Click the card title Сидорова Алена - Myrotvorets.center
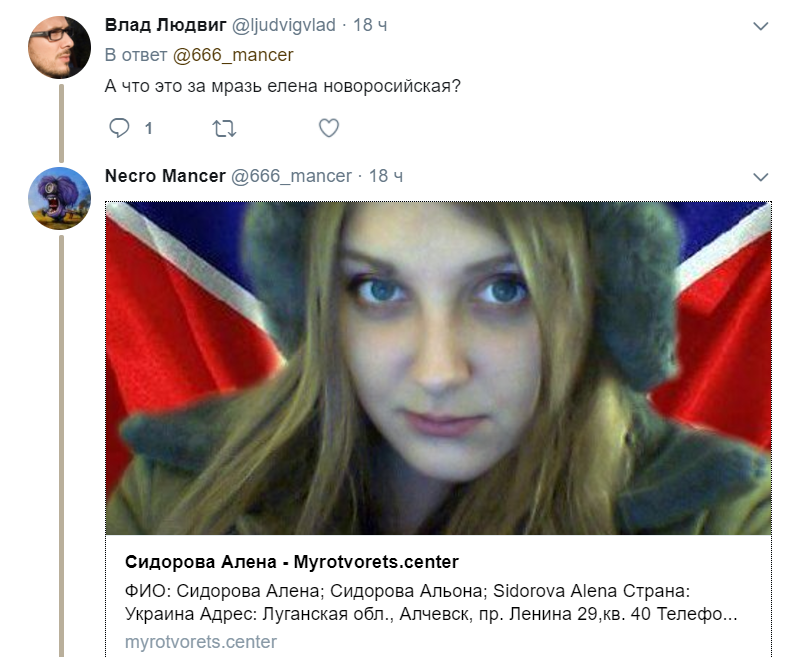The width and height of the screenshot is (811, 657). click(292, 562)
